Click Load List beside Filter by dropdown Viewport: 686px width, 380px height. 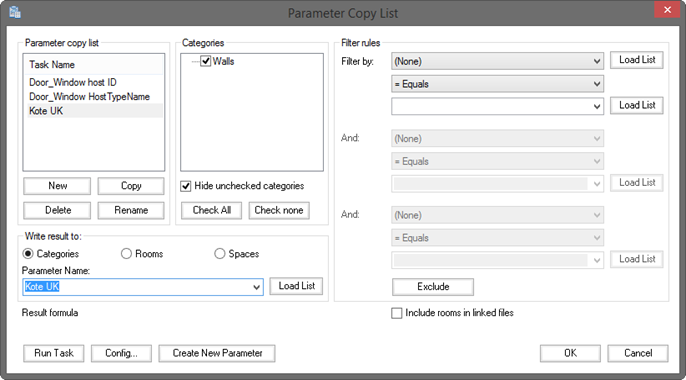637,60
